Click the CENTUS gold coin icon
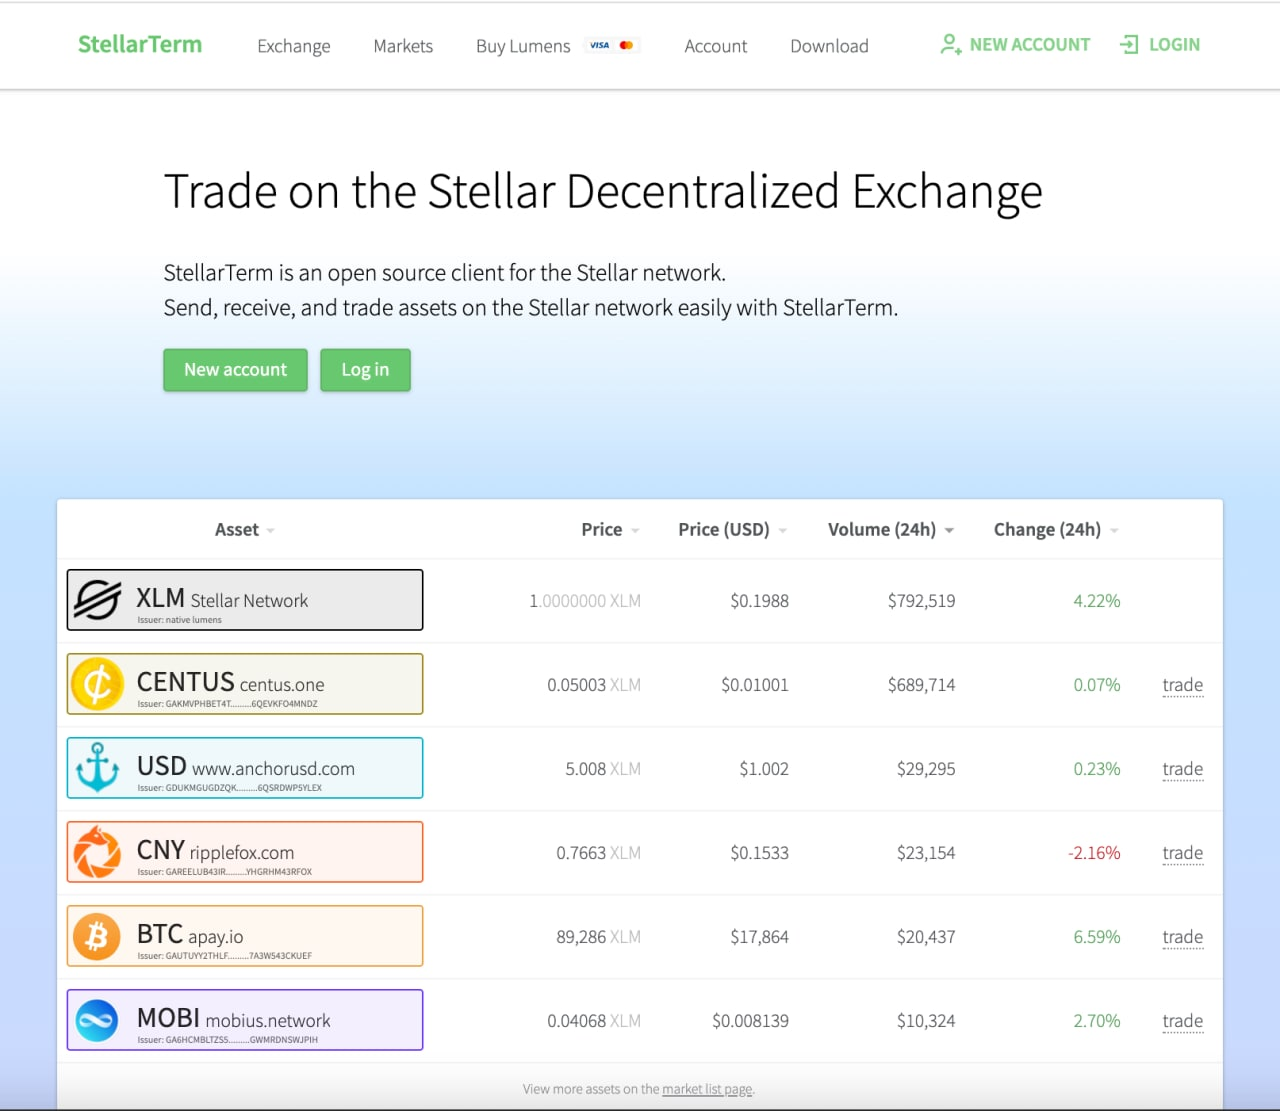 [98, 684]
